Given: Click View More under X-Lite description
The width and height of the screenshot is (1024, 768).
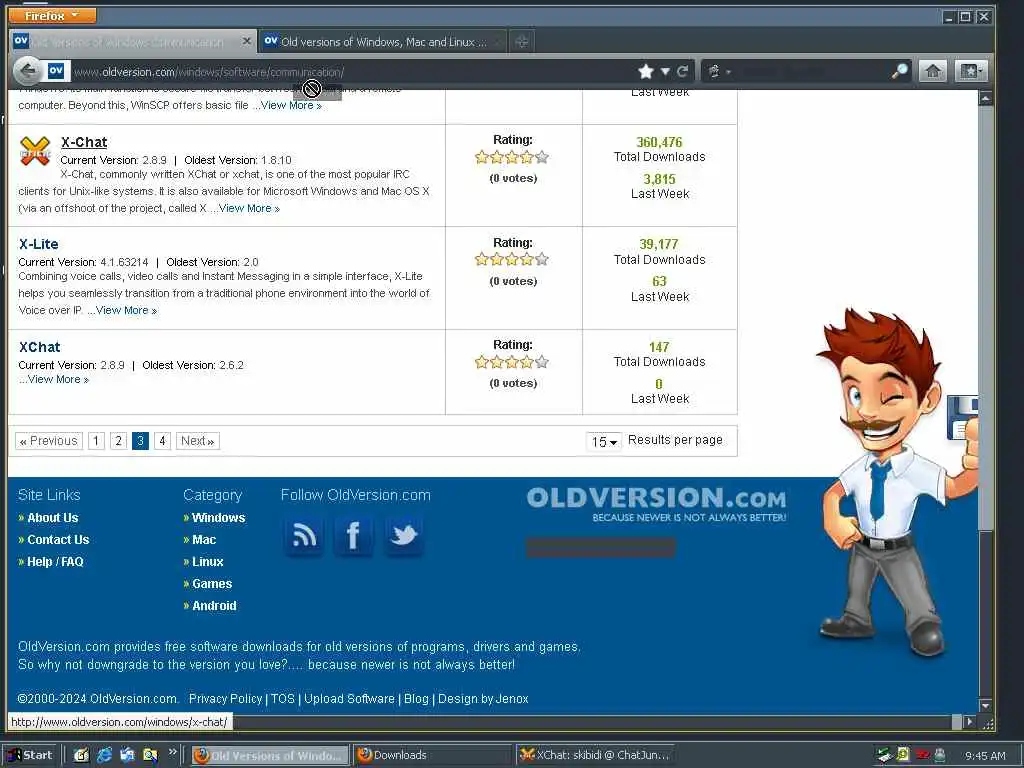Looking at the screenshot, I should point(126,310).
